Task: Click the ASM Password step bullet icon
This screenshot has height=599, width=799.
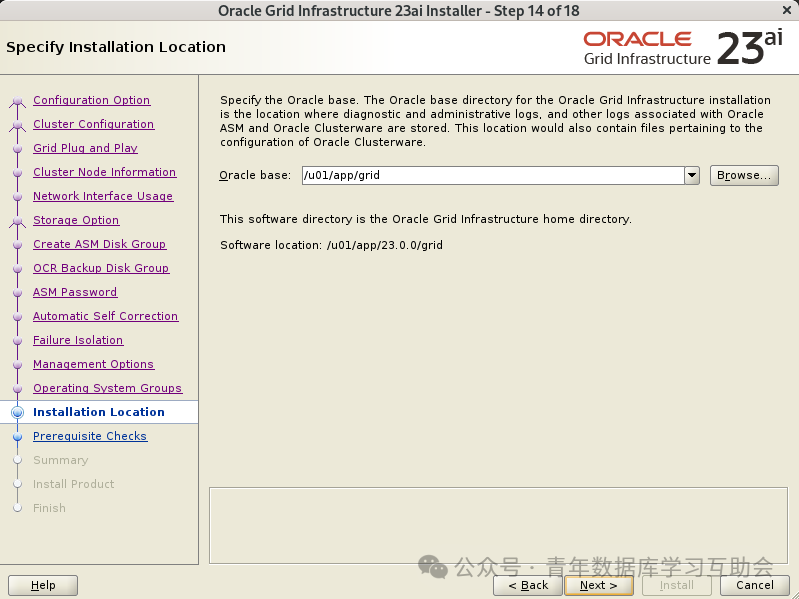Action: [17, 293]
